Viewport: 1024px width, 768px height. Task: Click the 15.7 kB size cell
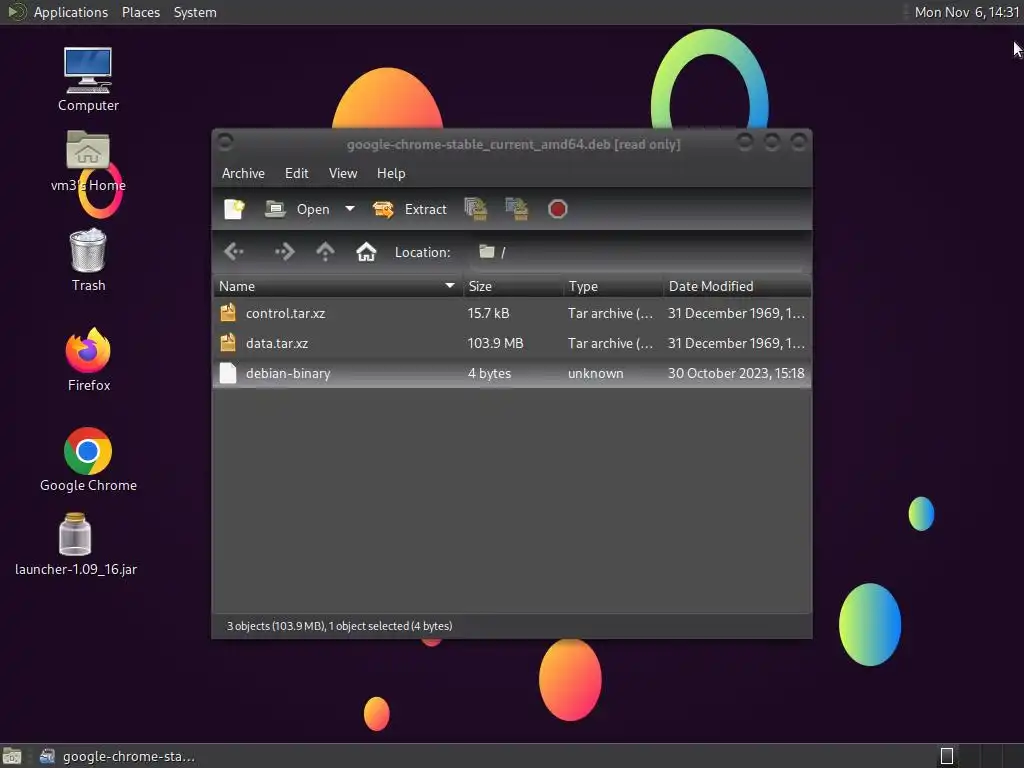488,313
